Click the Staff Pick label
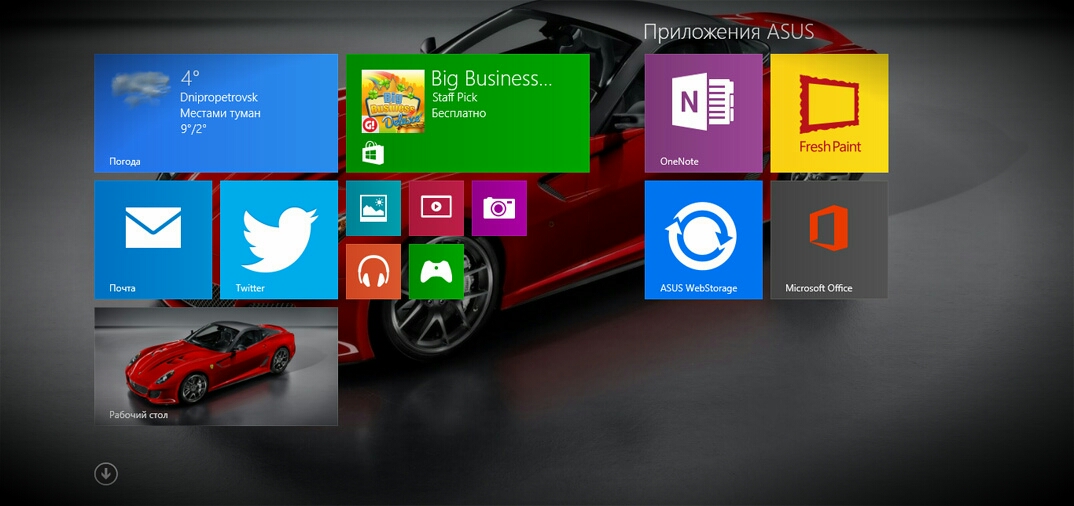 pos(454,97)
